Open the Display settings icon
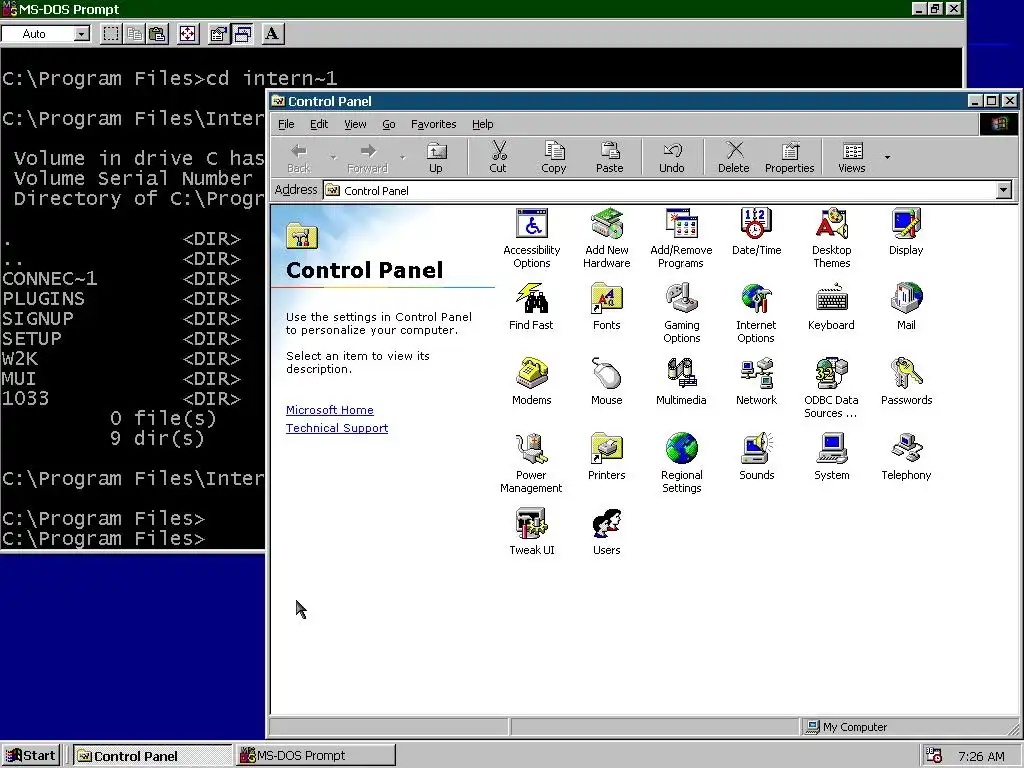 pyautogui.click(x=906, y=232)
